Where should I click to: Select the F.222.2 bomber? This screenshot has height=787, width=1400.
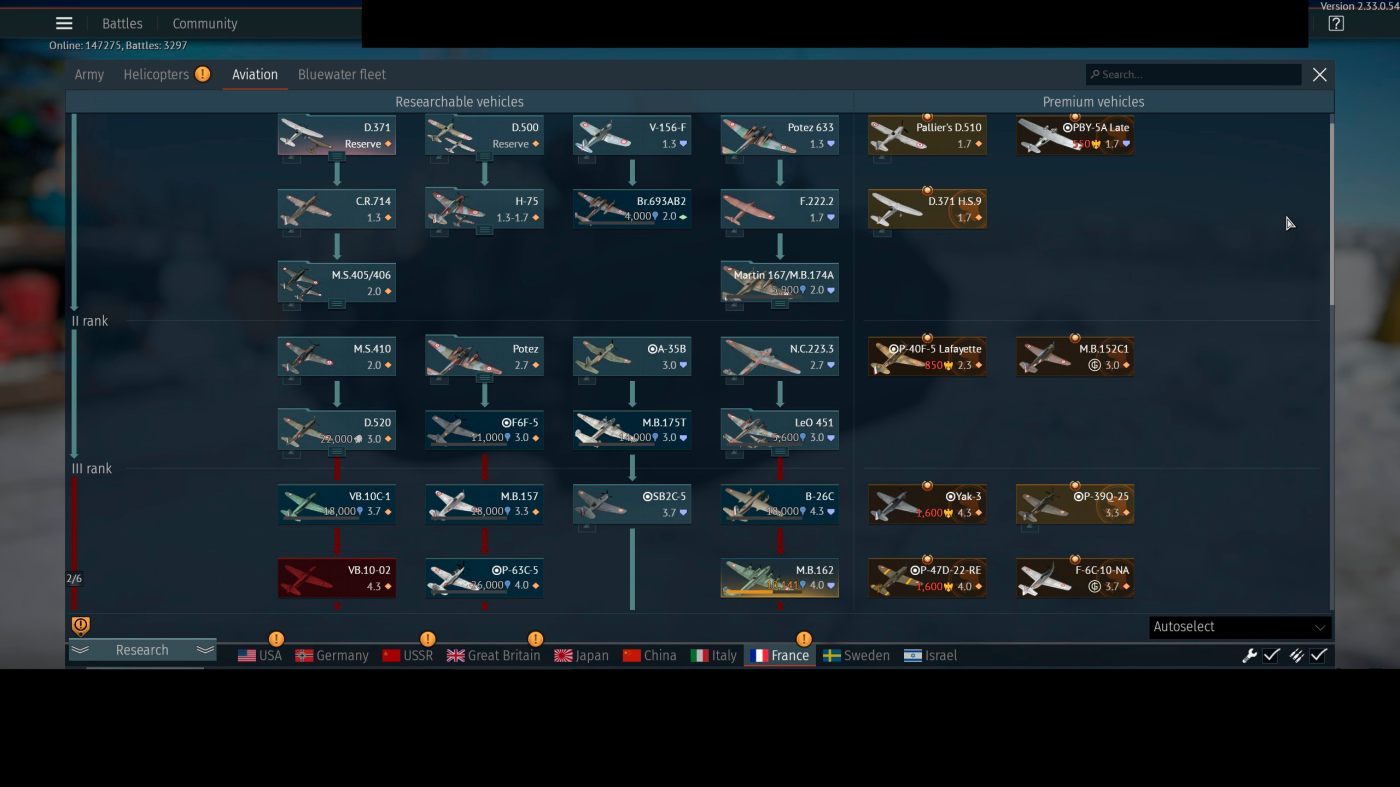(x=780, y=209)
